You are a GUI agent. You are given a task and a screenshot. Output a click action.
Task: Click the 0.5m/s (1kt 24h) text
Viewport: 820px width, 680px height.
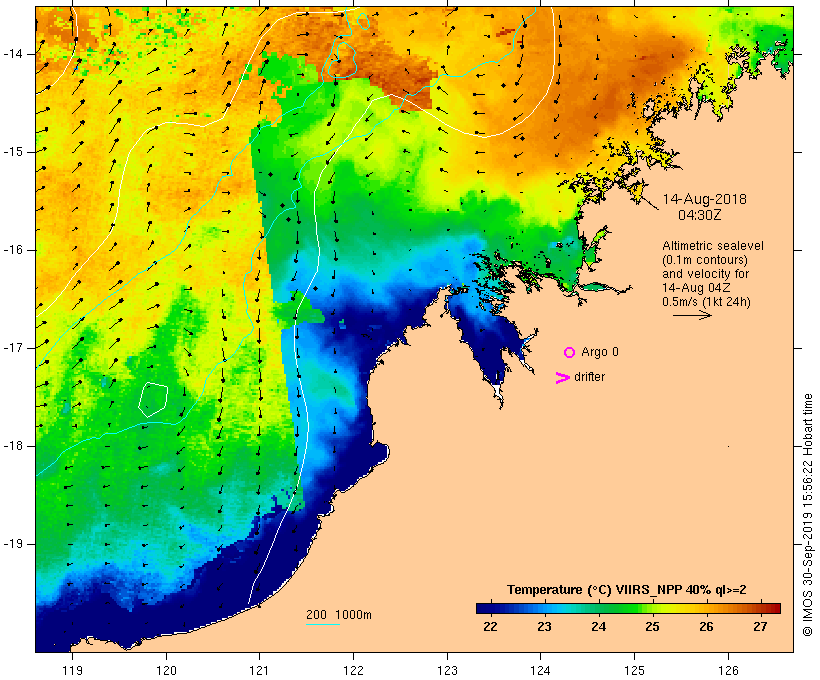tap(706, 302)
